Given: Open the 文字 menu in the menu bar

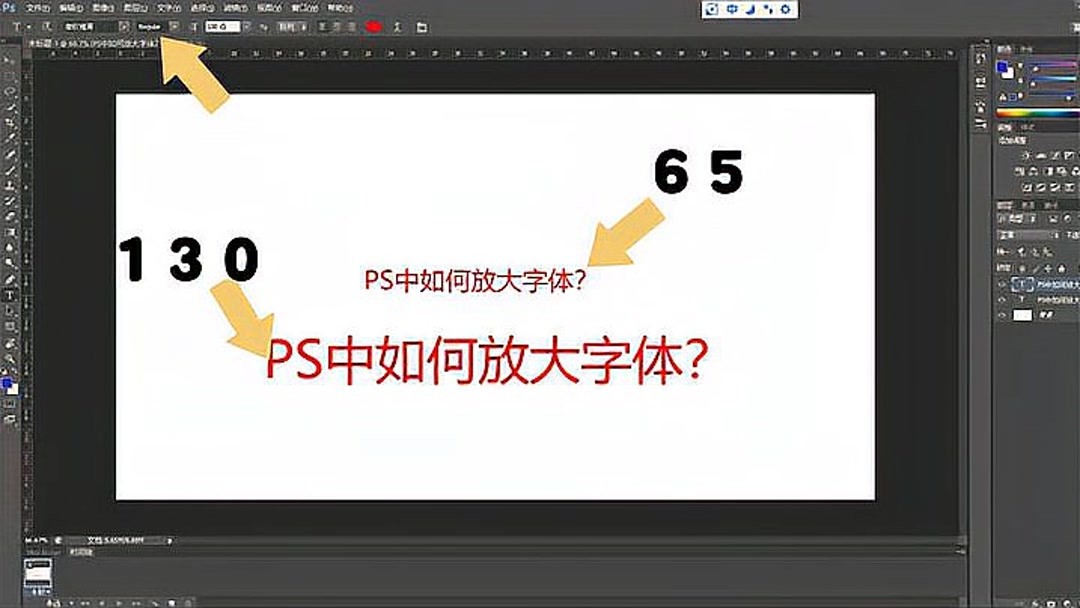Looking at the screenshot, I should point(170,7).
